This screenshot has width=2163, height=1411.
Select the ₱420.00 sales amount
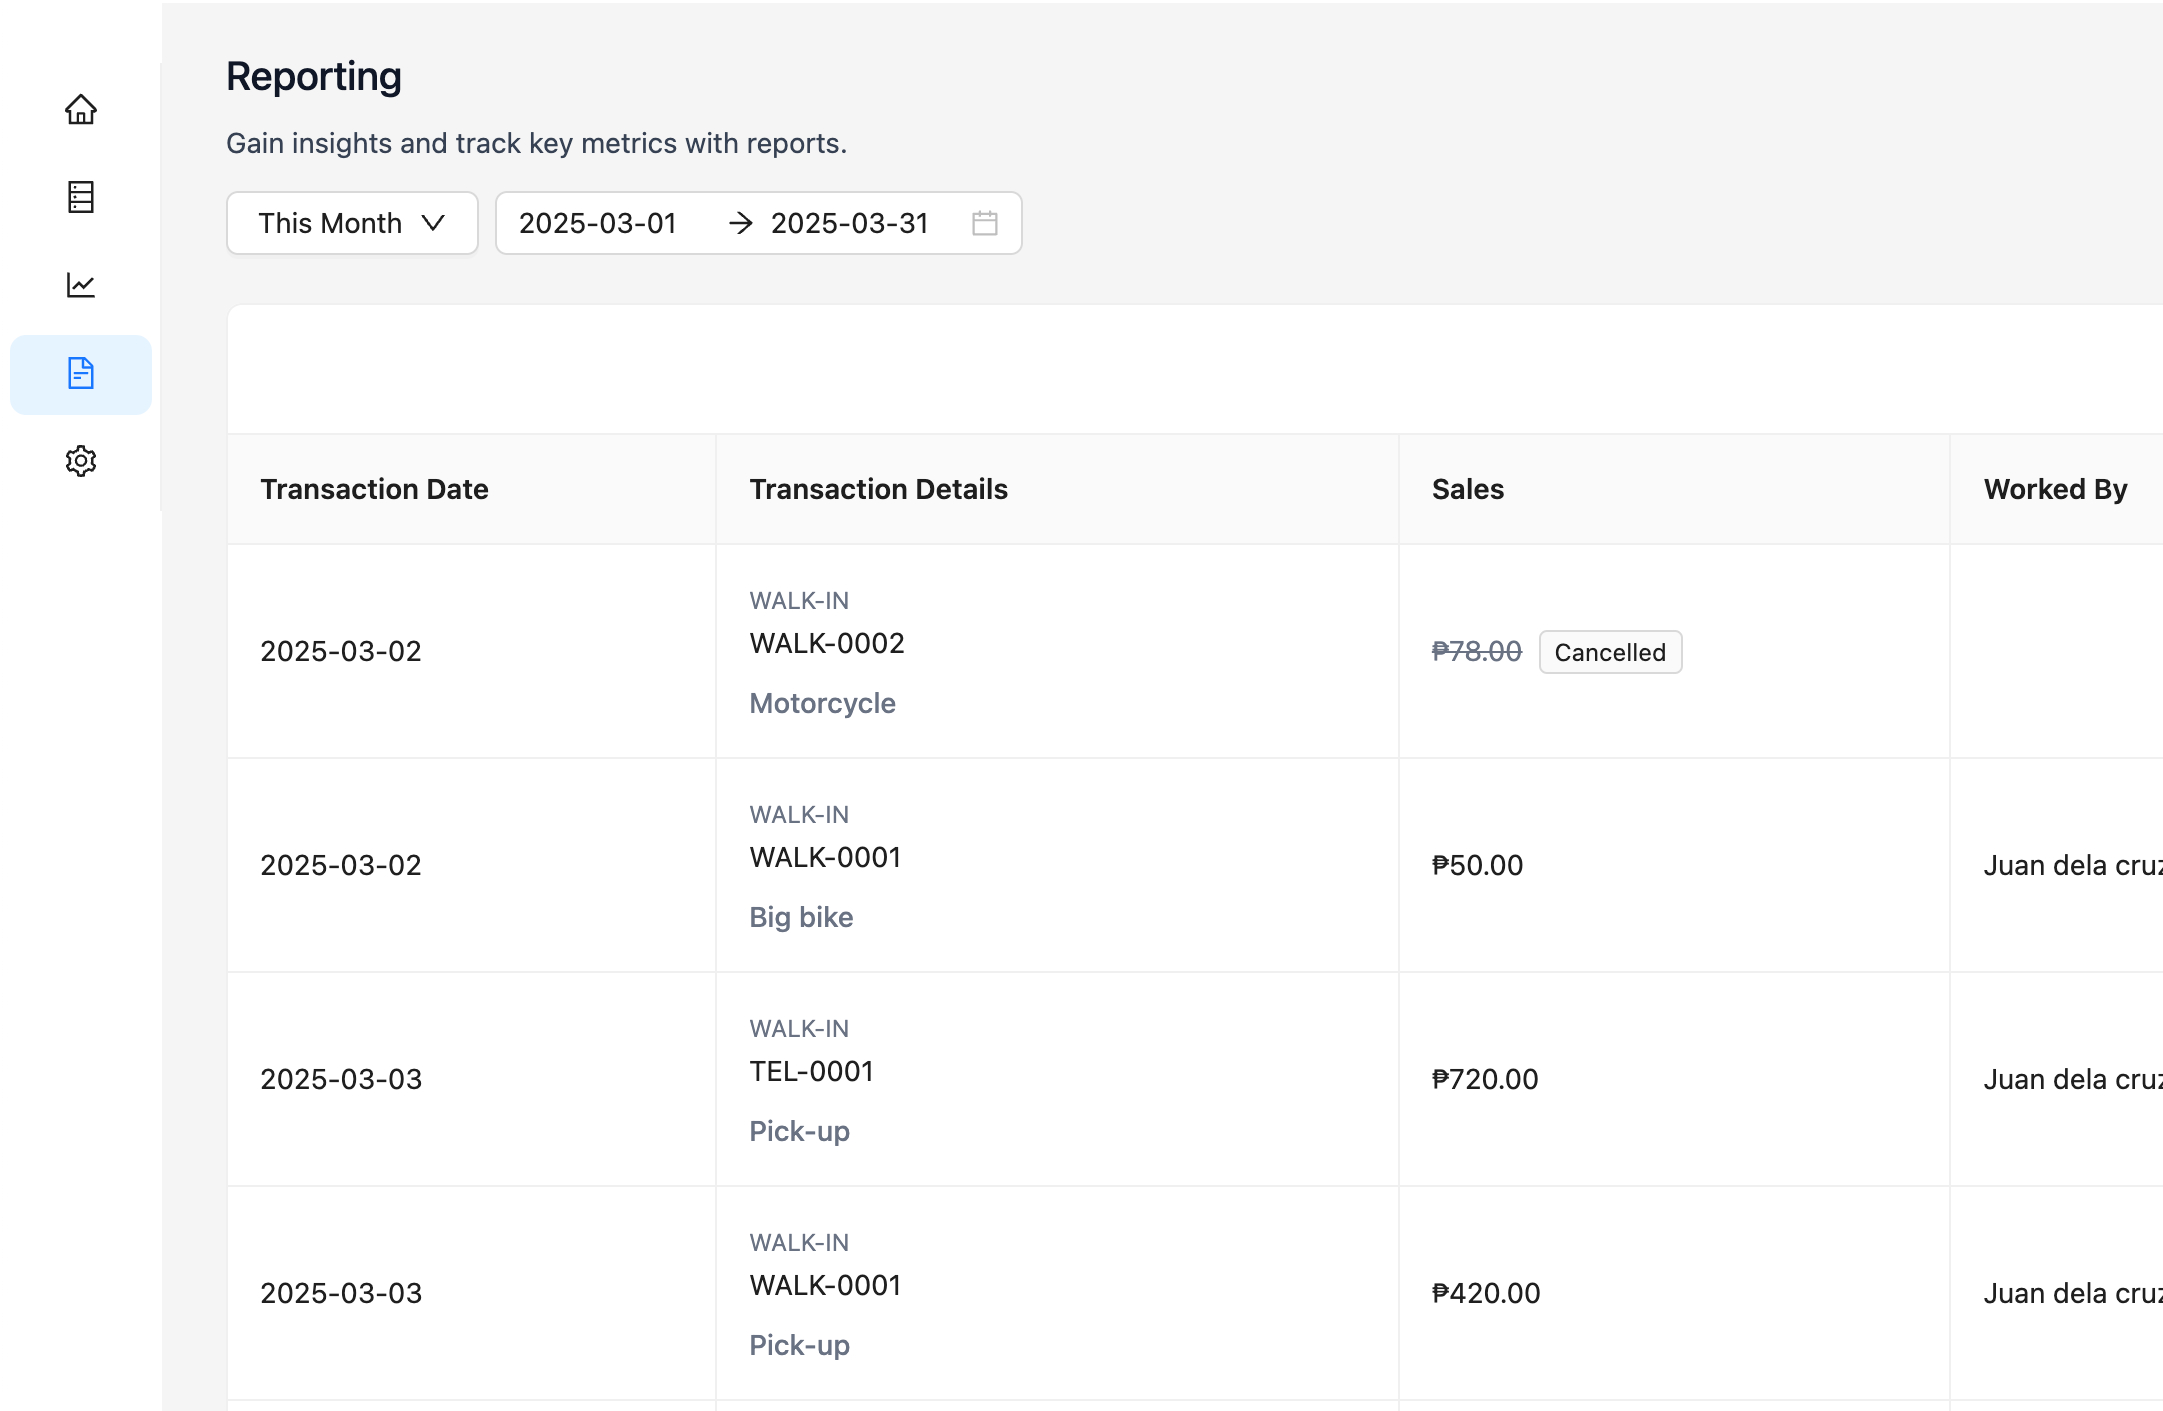tap(1486, 1293)
